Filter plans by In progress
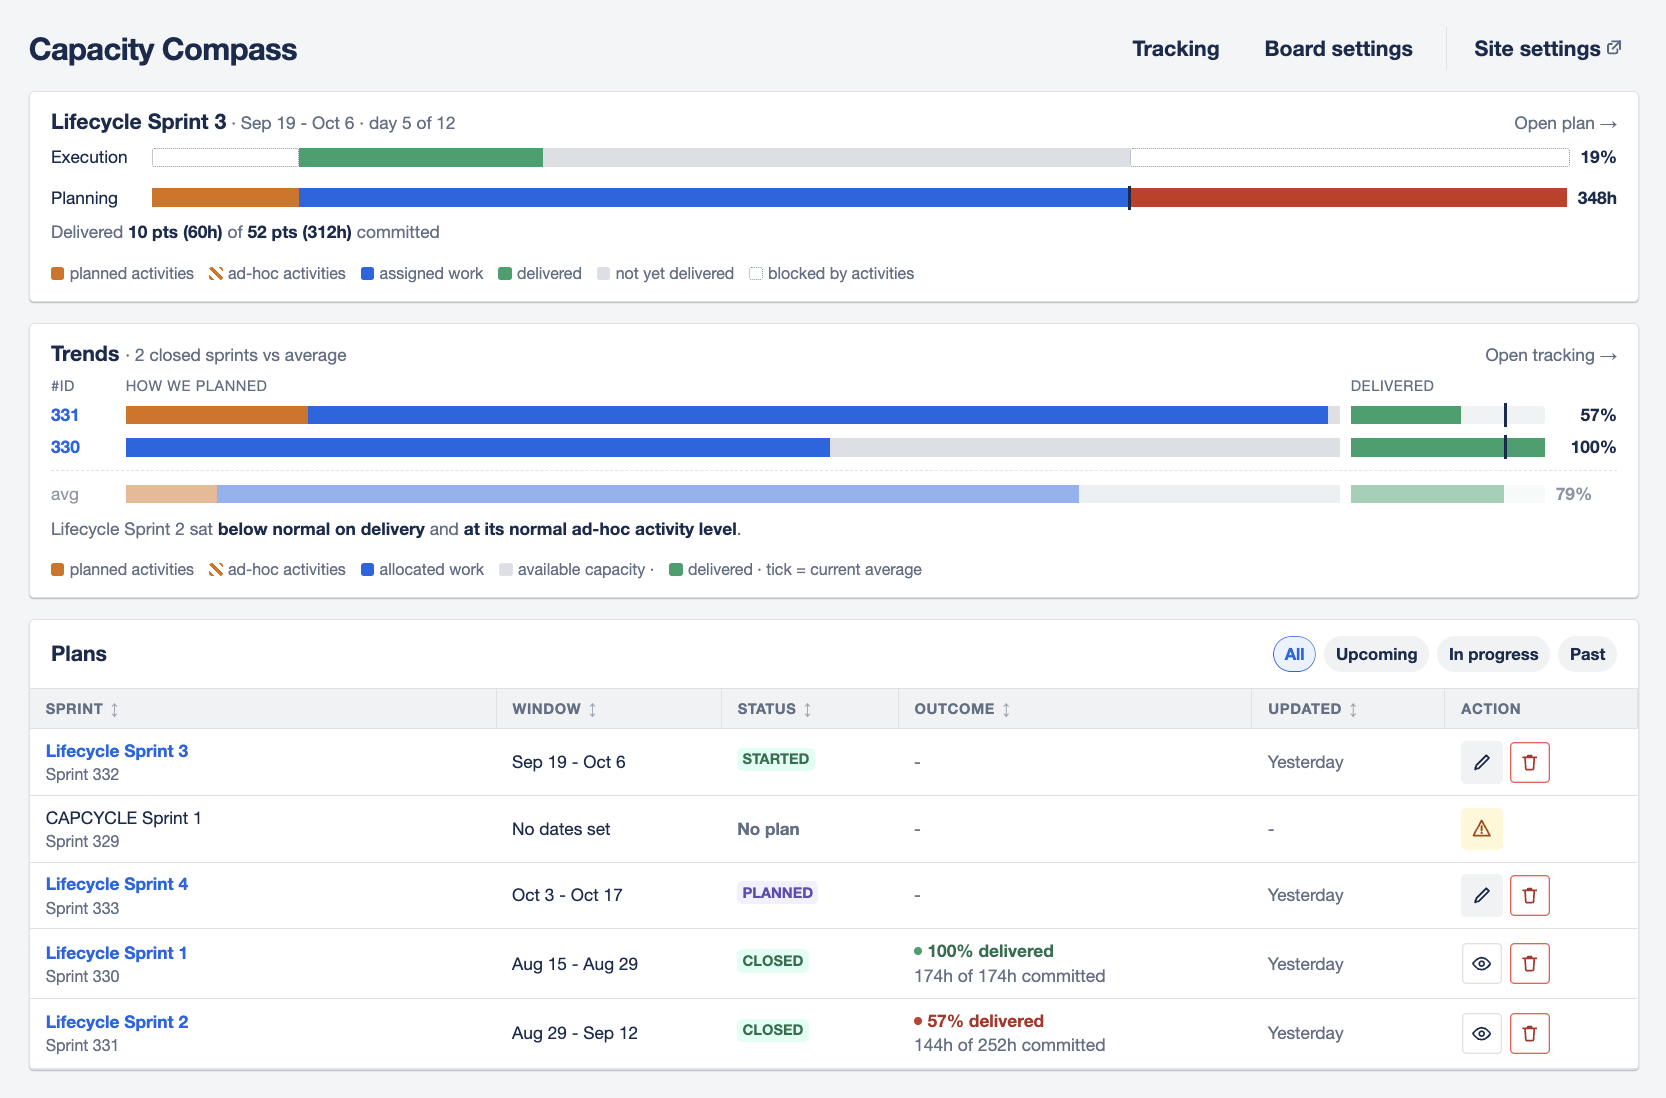This screenshot has height=1098, width=1666. [1493, 654]
